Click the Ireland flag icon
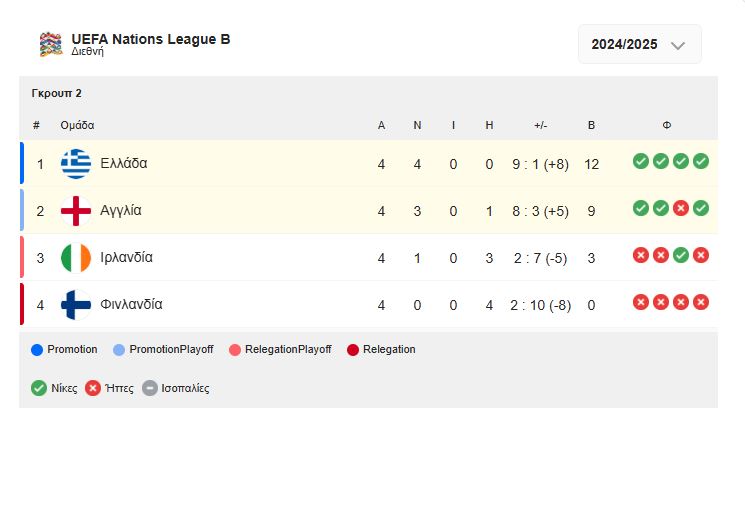The image size is (745, 514). (x=76, y=258)
